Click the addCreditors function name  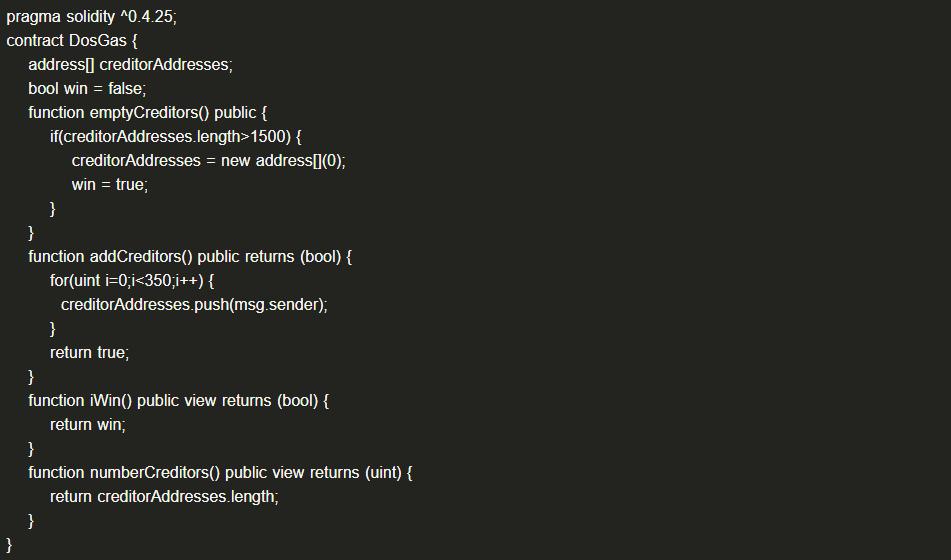click(137, 257)
